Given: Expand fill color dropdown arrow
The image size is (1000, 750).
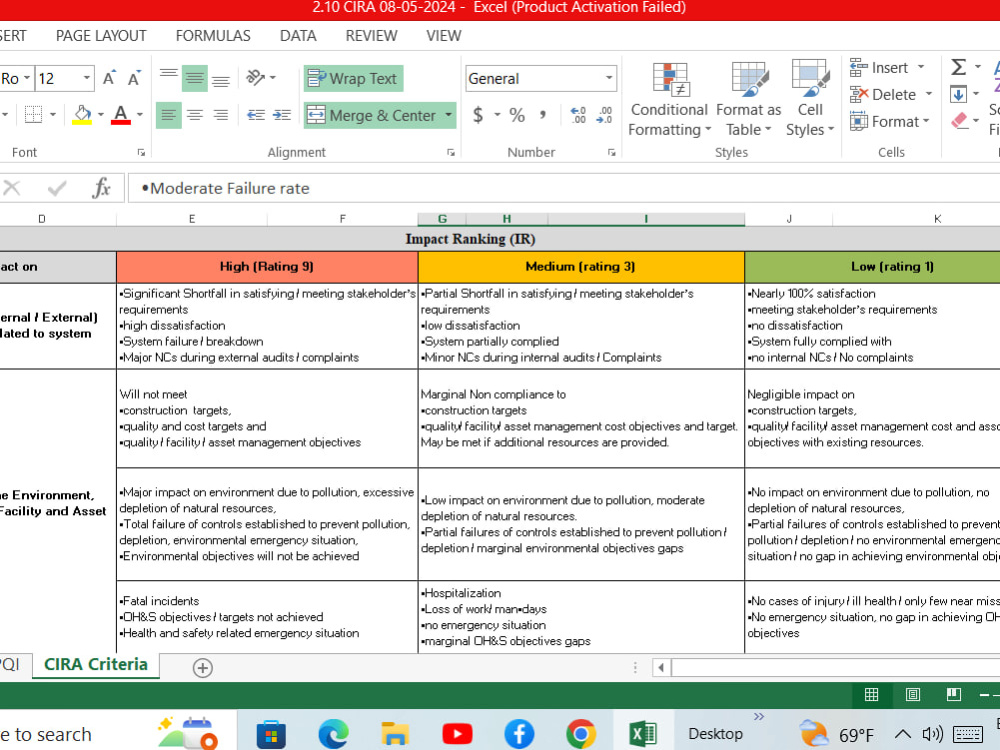Looking at the screenshot, I should (x=101, y=115).
